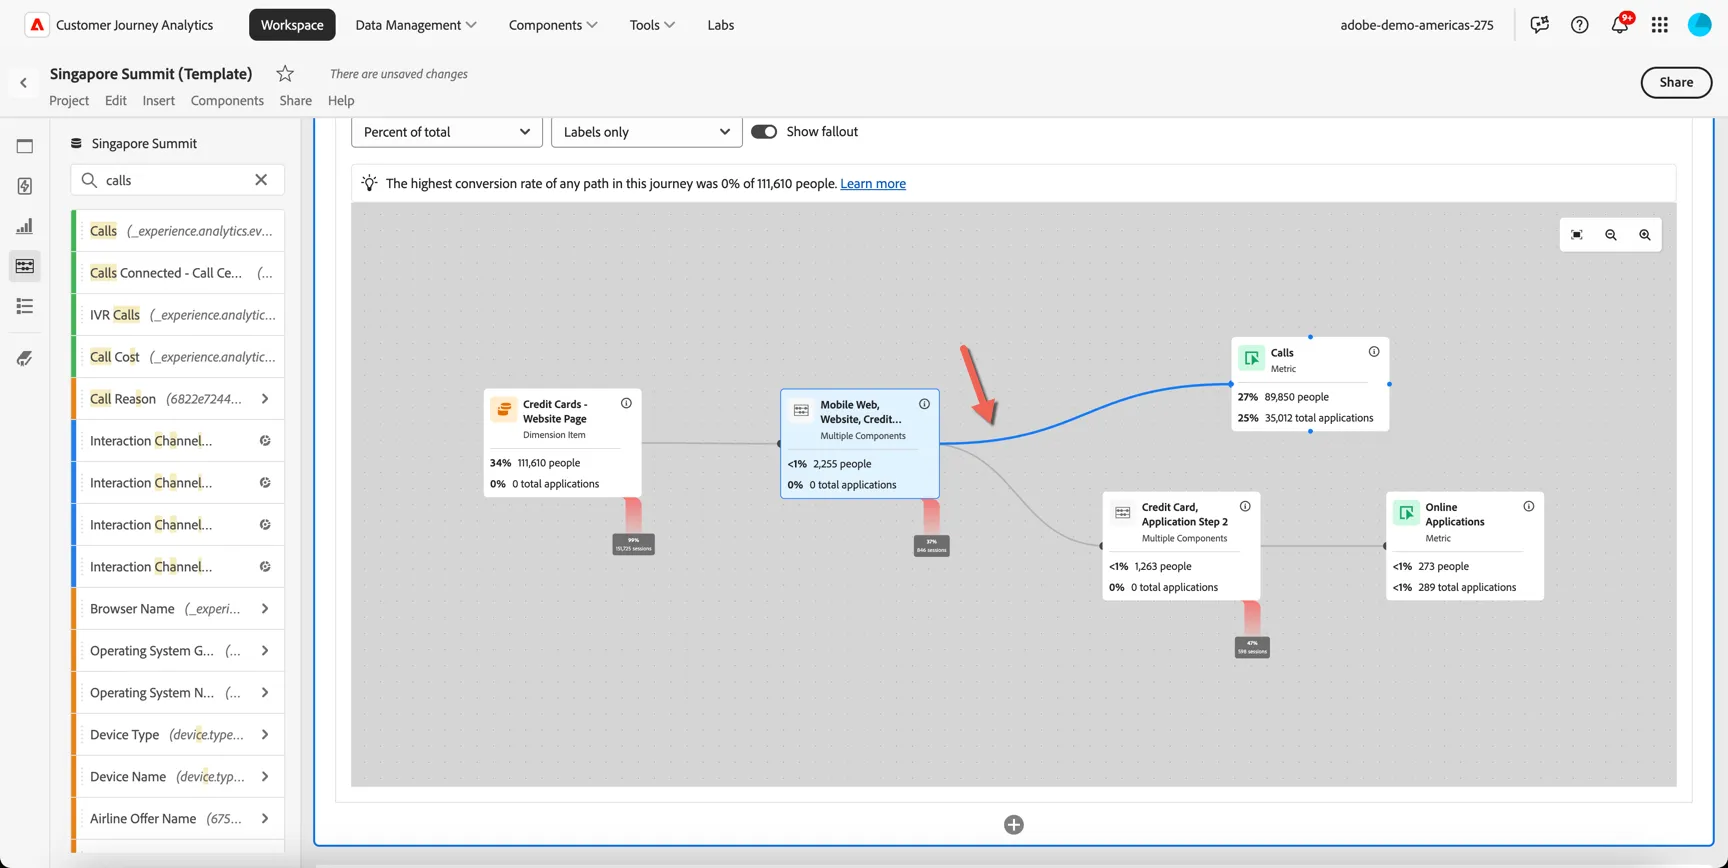
Task: Expand Operating System G... dimension items
Action: pyautogui.click(x=265, y=651)
